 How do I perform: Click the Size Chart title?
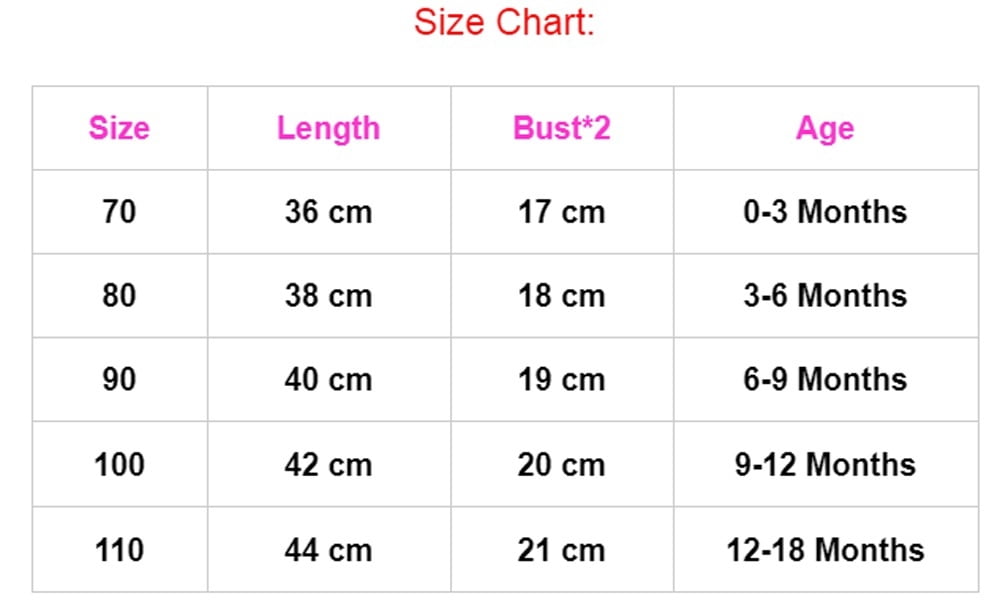pyautogui.click(x=504, y=22)
